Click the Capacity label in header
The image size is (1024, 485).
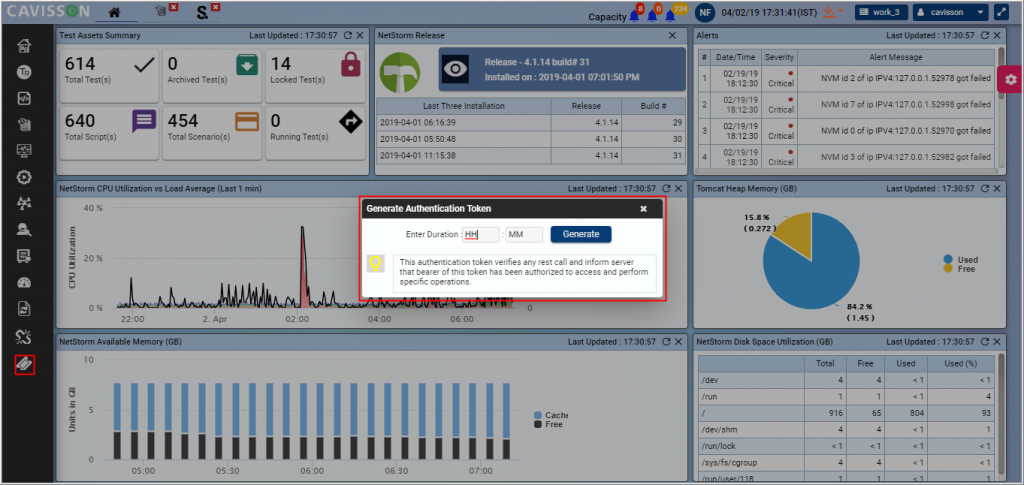click(x=607, y=17)
